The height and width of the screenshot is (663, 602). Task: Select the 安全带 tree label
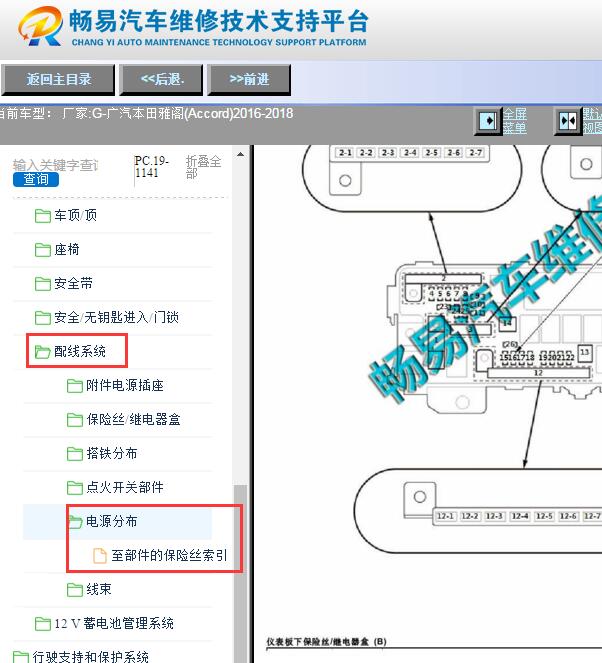73,283
